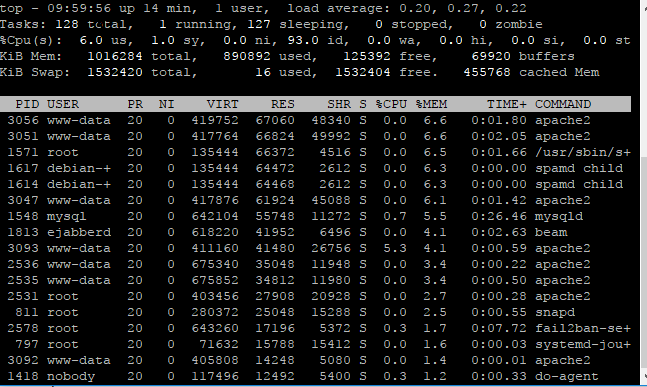The width and height of the screenshot is (647, 387).
Task: Click the RES column header
Action: pyautogui.click(x=283, y=104)
